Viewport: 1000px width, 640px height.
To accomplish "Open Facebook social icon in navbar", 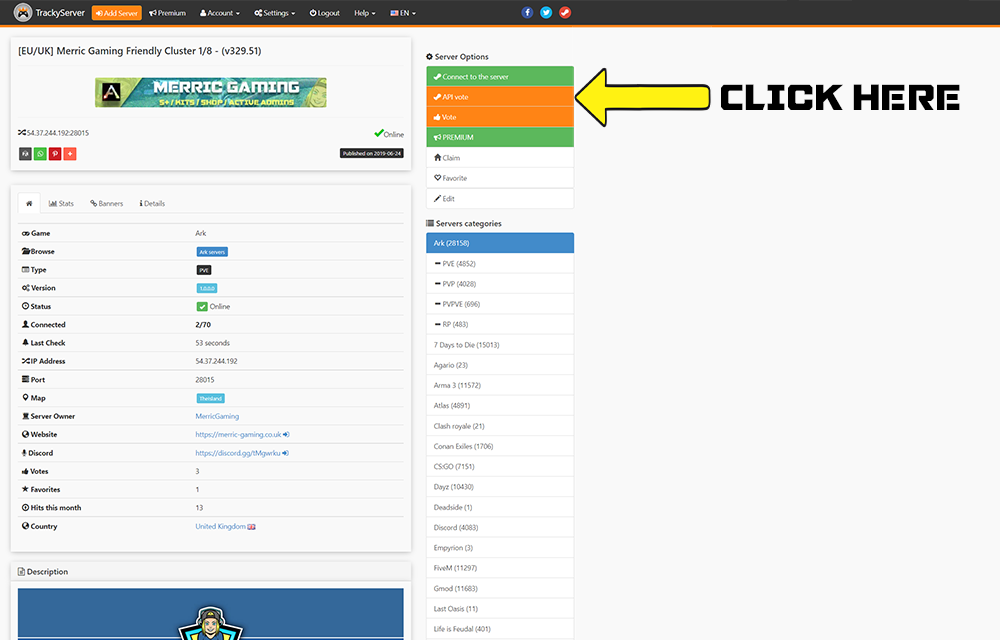I will [x=527, y=13].
